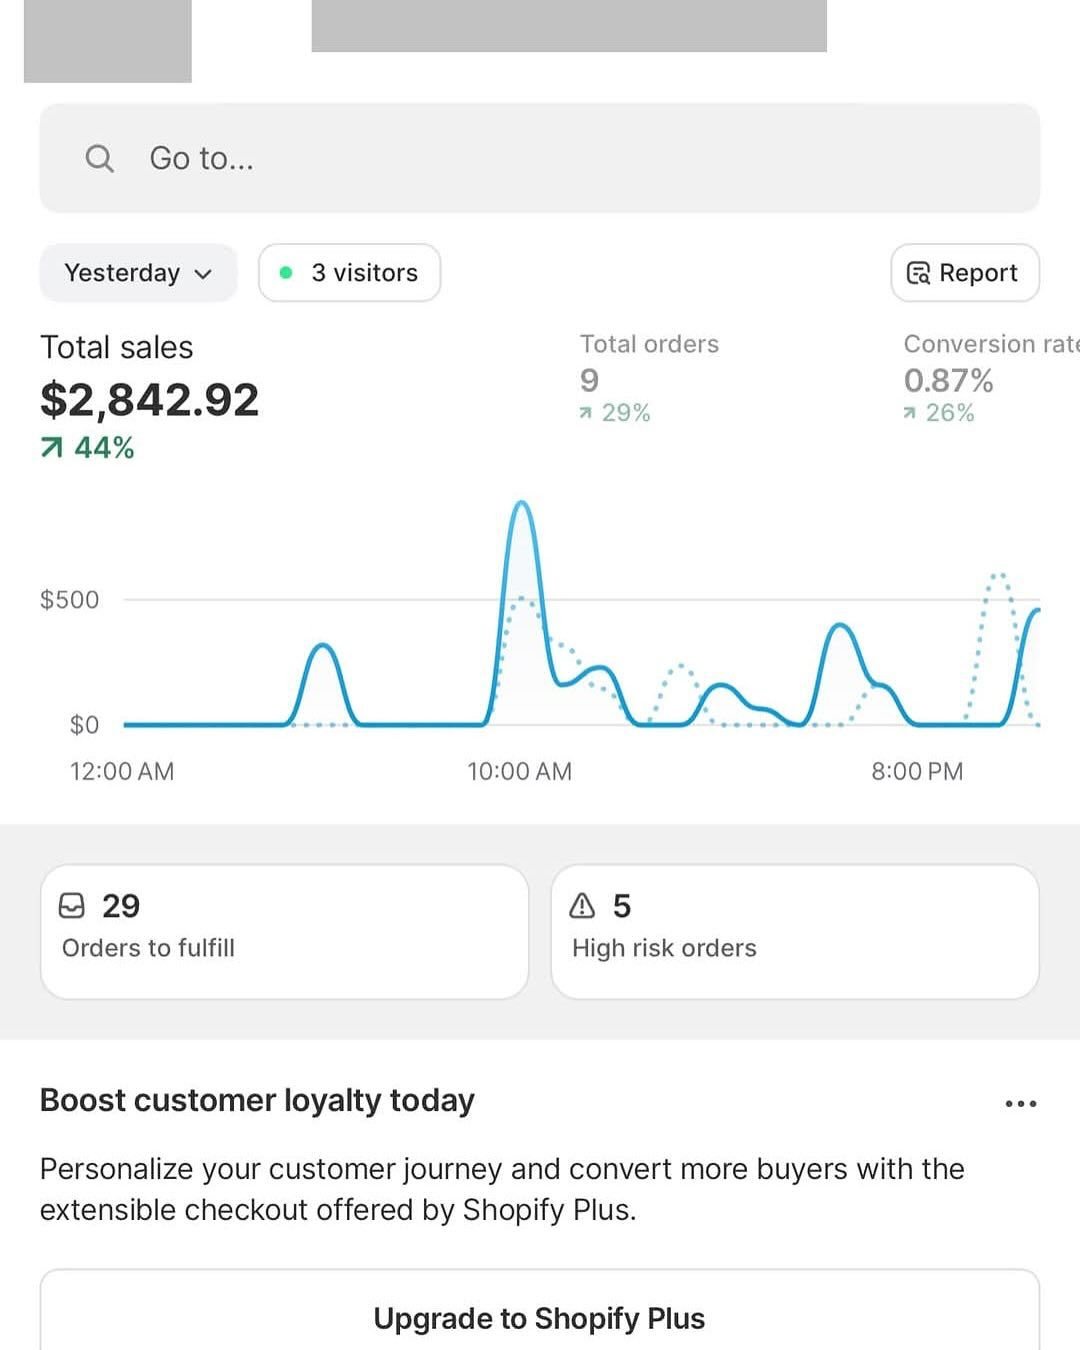1080x1350 pixels.
Task: Click the orders package icon
Action: tap(74, 906)
